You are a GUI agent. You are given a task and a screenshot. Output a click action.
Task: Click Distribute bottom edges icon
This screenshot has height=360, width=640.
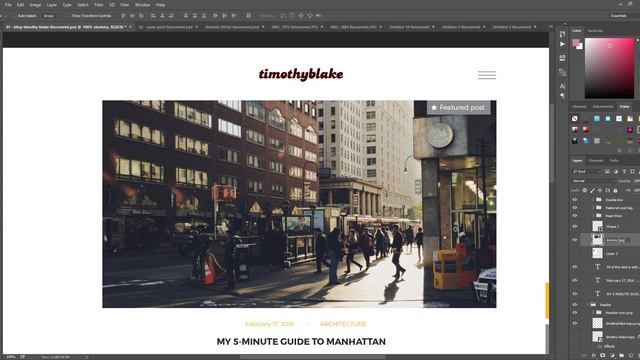pyautogui.click(x=204, y=16)
